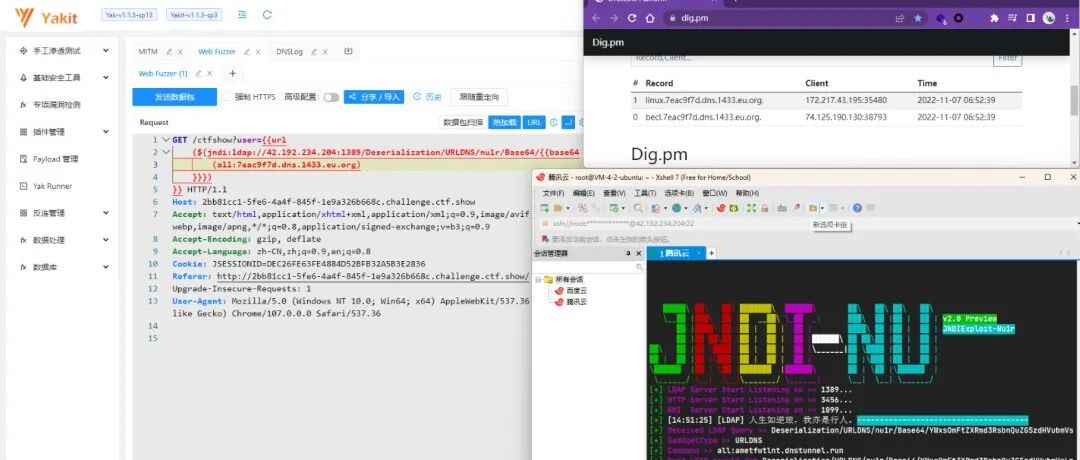
Task: Click the Cookie JSESSIONID line in request
Action: (x=299, y=264)
